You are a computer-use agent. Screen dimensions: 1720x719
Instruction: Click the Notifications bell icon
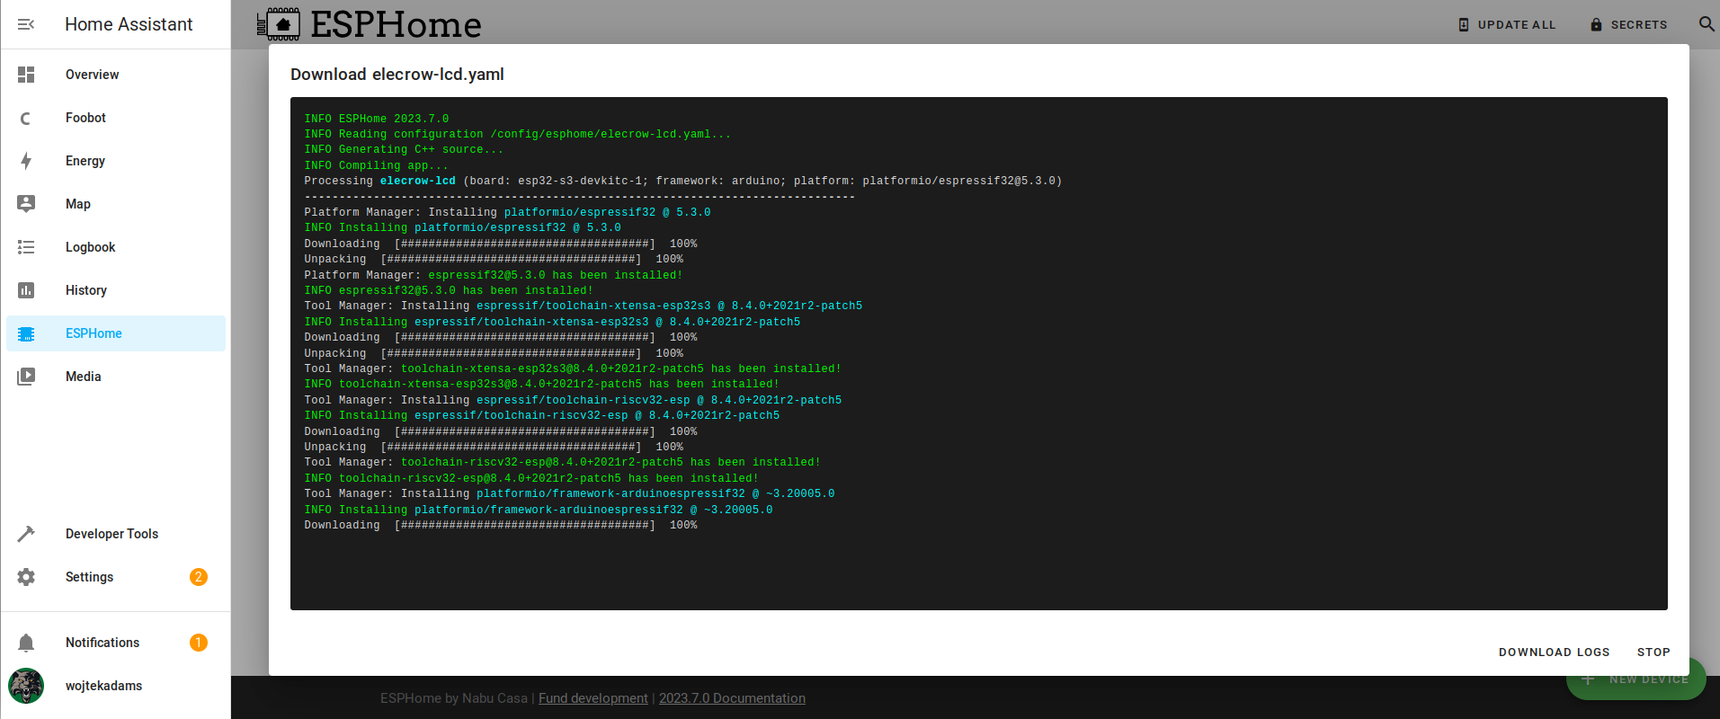[x=26, y=643]
